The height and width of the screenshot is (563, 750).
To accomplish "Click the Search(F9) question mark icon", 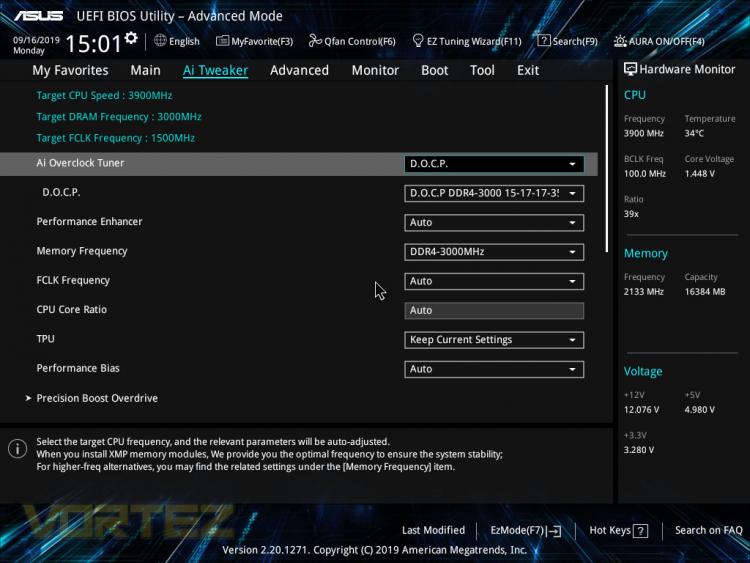I will pyautogui.click(x=544, y=41).
